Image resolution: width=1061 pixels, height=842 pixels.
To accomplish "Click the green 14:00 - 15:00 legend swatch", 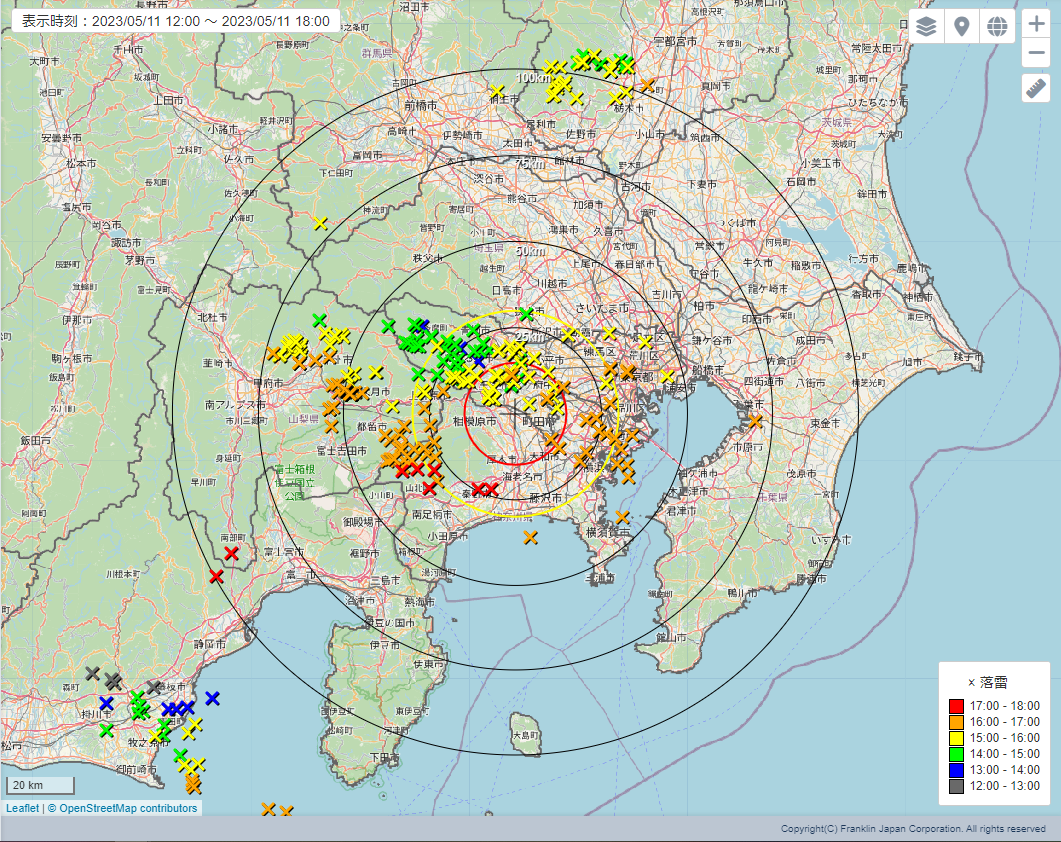I will [956, 755].
